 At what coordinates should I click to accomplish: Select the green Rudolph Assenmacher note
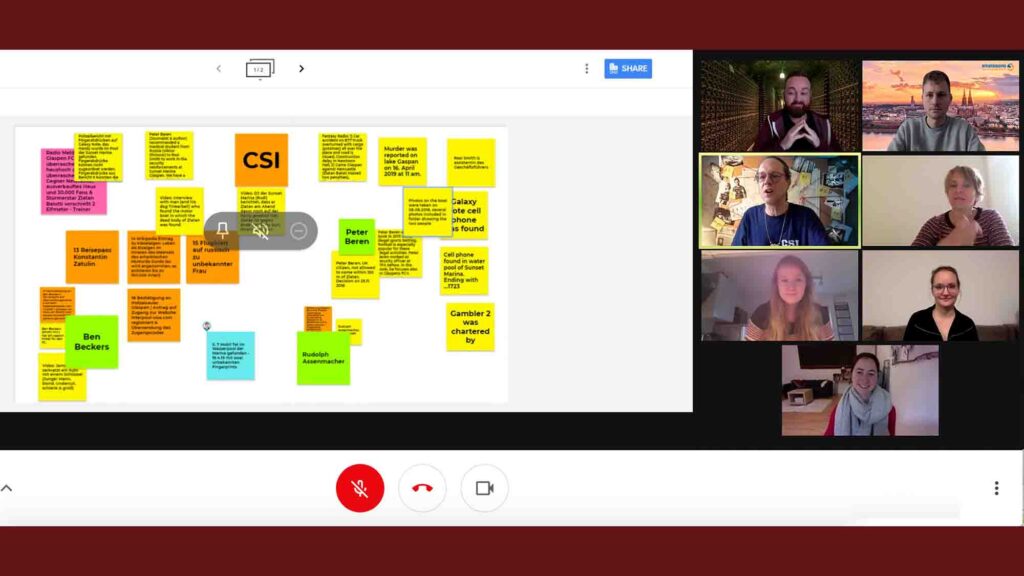[323, 358]
